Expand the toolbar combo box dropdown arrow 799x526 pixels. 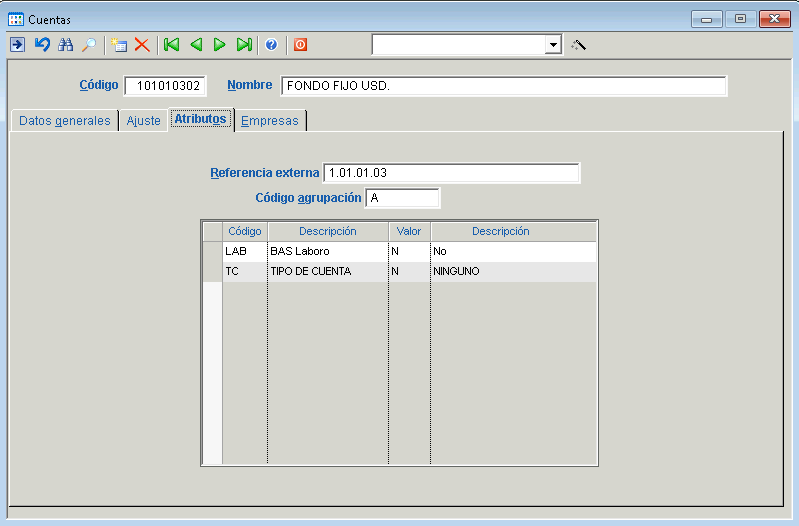pos(553,45)
